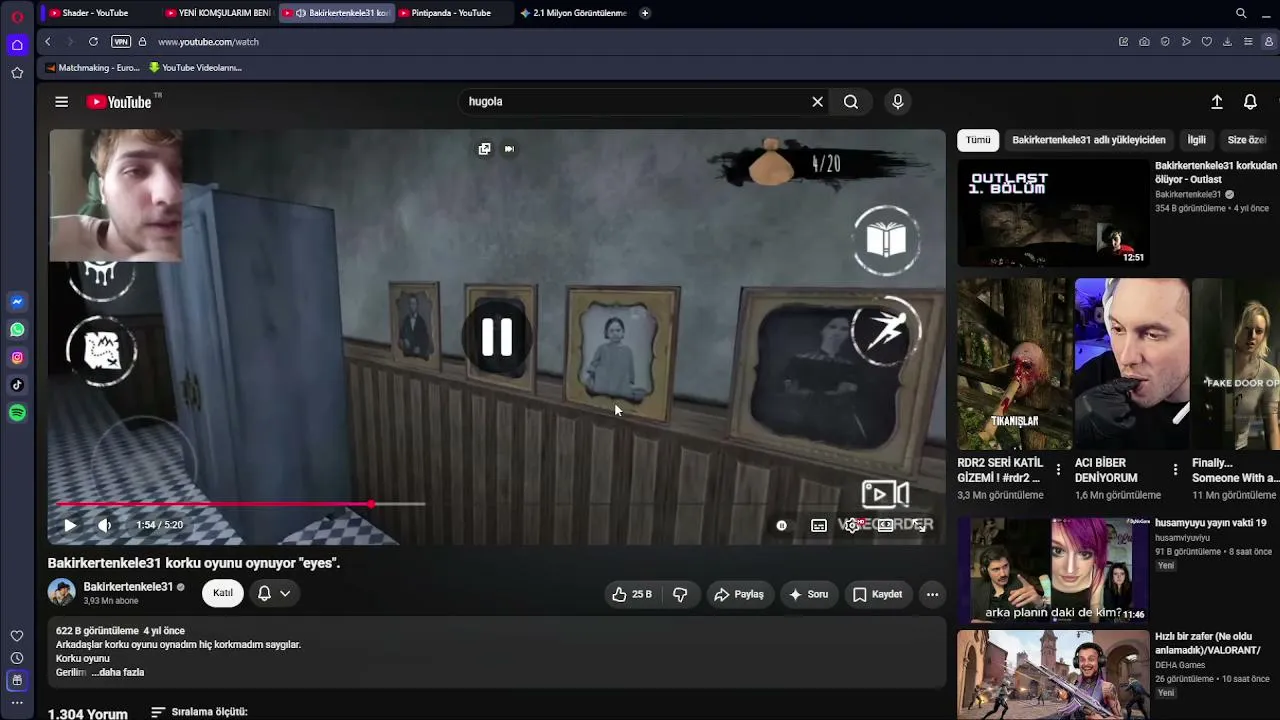Viewport: 1280px width, 720px height.
Task: Click the Soru ask button
Action: tap(809, 594)
